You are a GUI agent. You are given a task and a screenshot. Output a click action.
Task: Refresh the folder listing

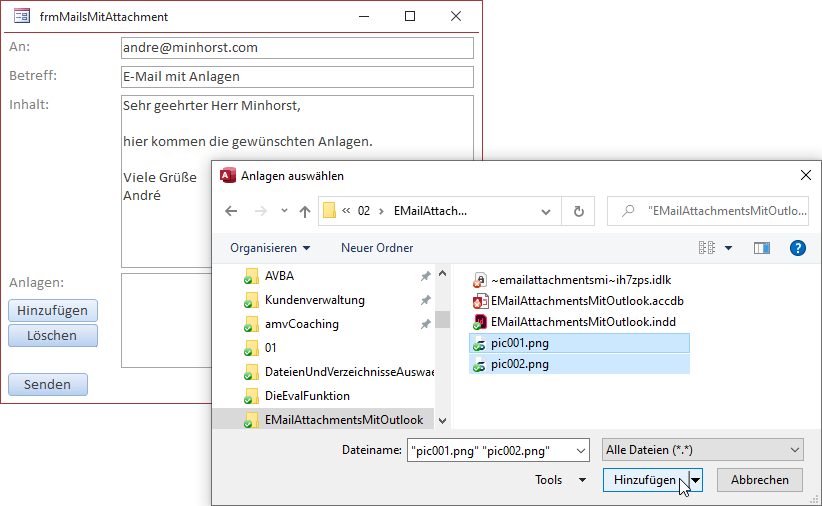pos(578,211)
